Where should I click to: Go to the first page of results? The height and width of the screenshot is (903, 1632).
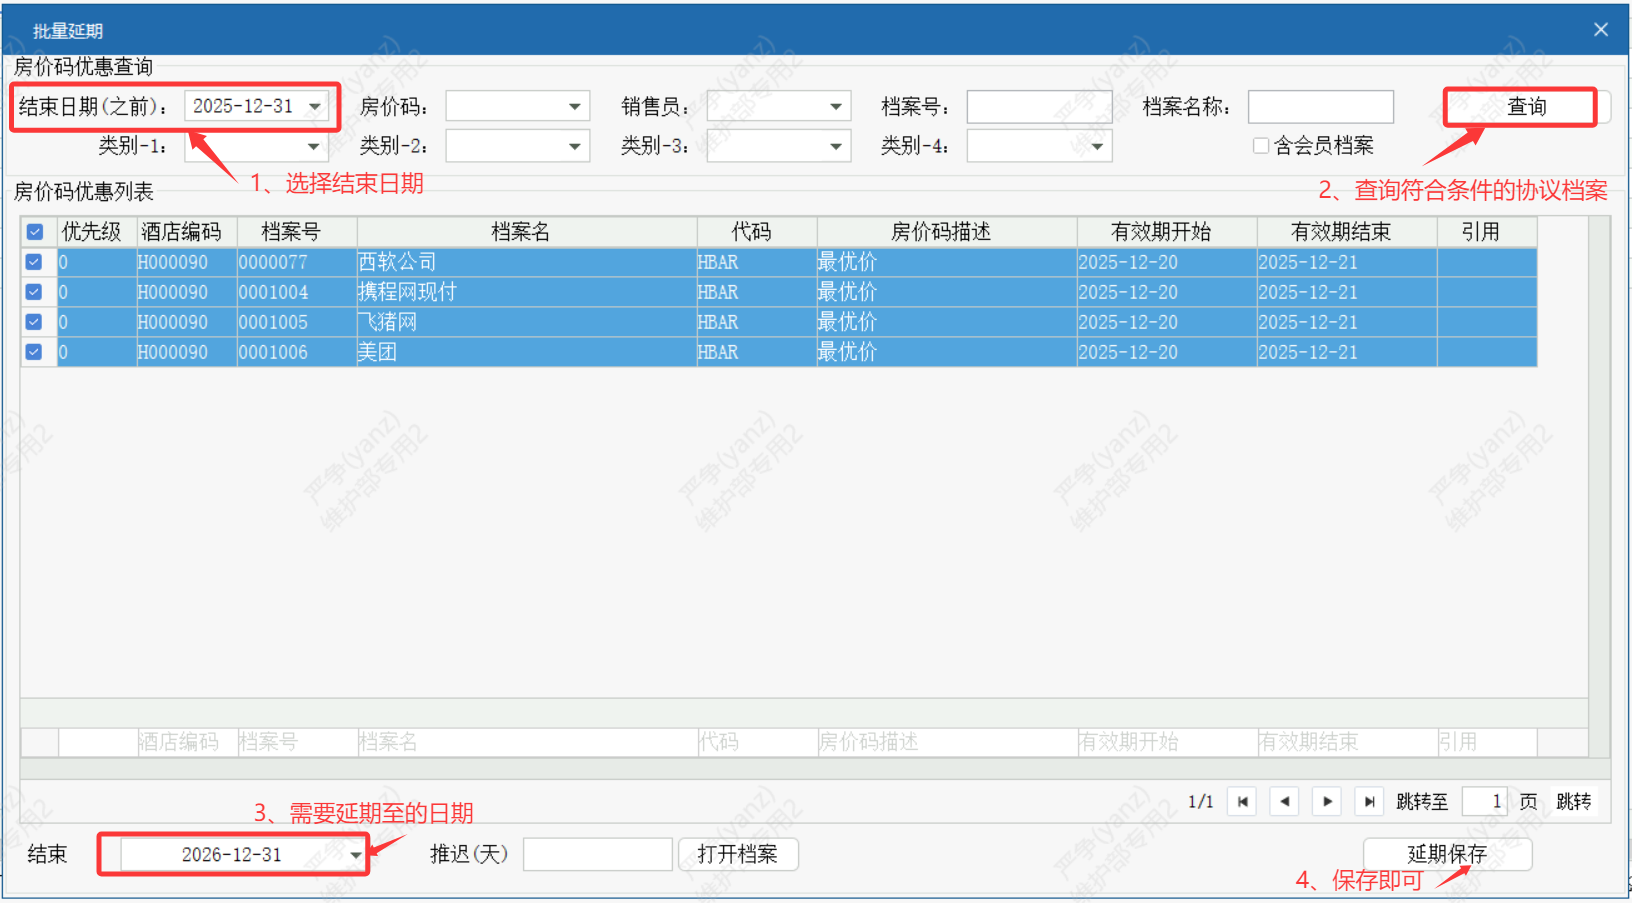pyautogui.click(x=1242, y=801)
